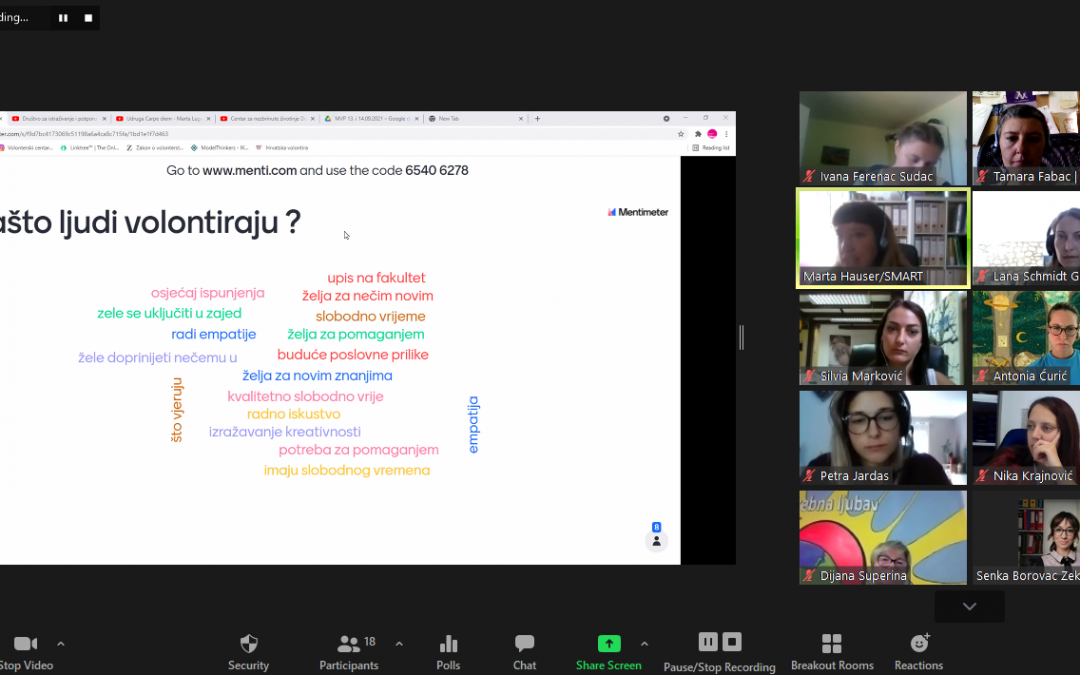The width and height of the screenshot is (1080, 675).
Task: Select Silvia Marković's video tile
Action: [883, 338]
